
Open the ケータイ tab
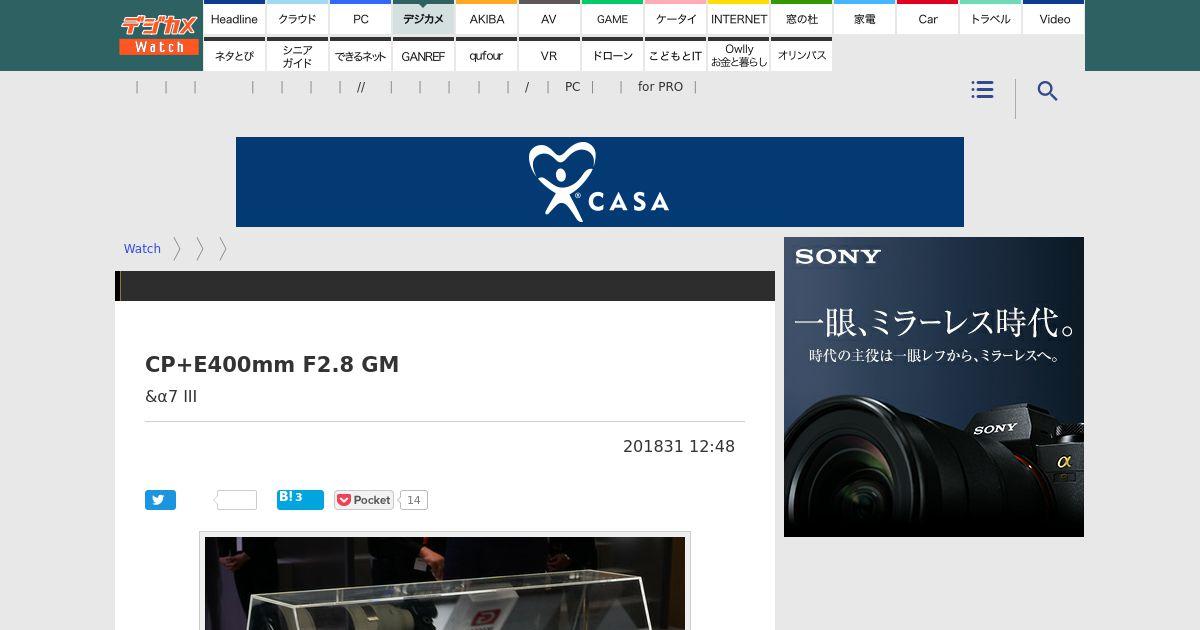[x=675, y=18]
